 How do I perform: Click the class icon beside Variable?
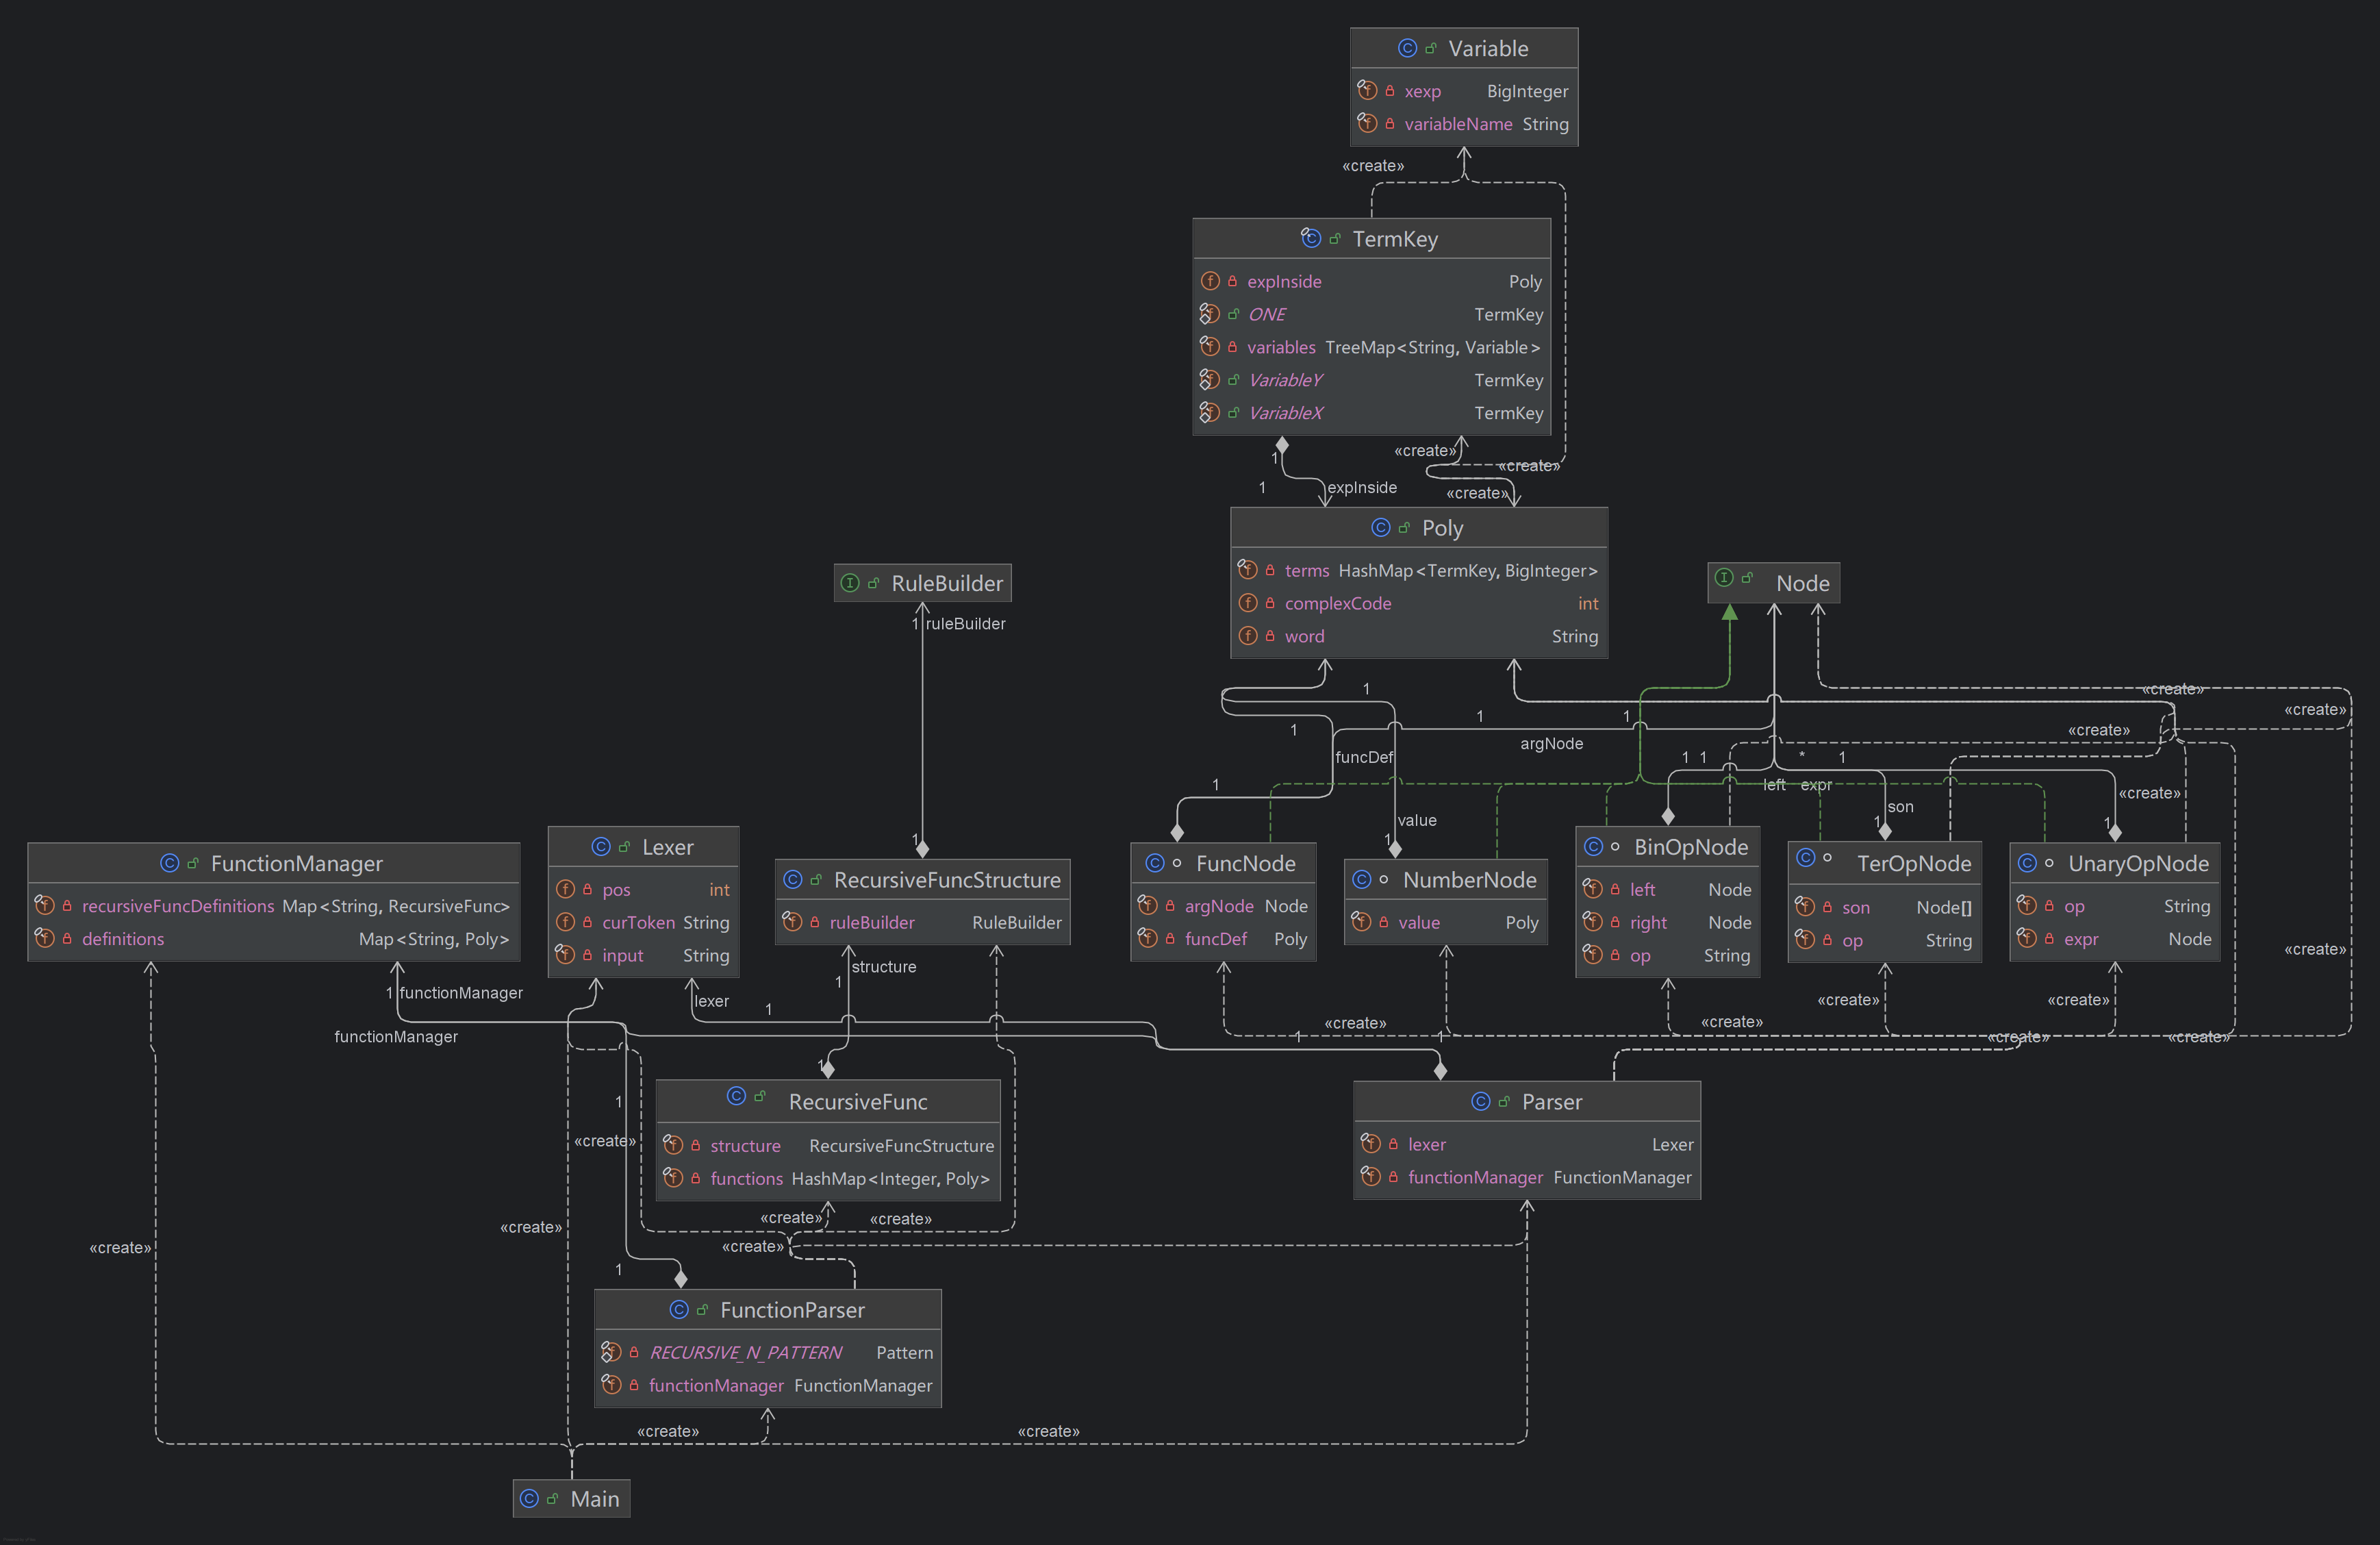[x=1407, y=48]
